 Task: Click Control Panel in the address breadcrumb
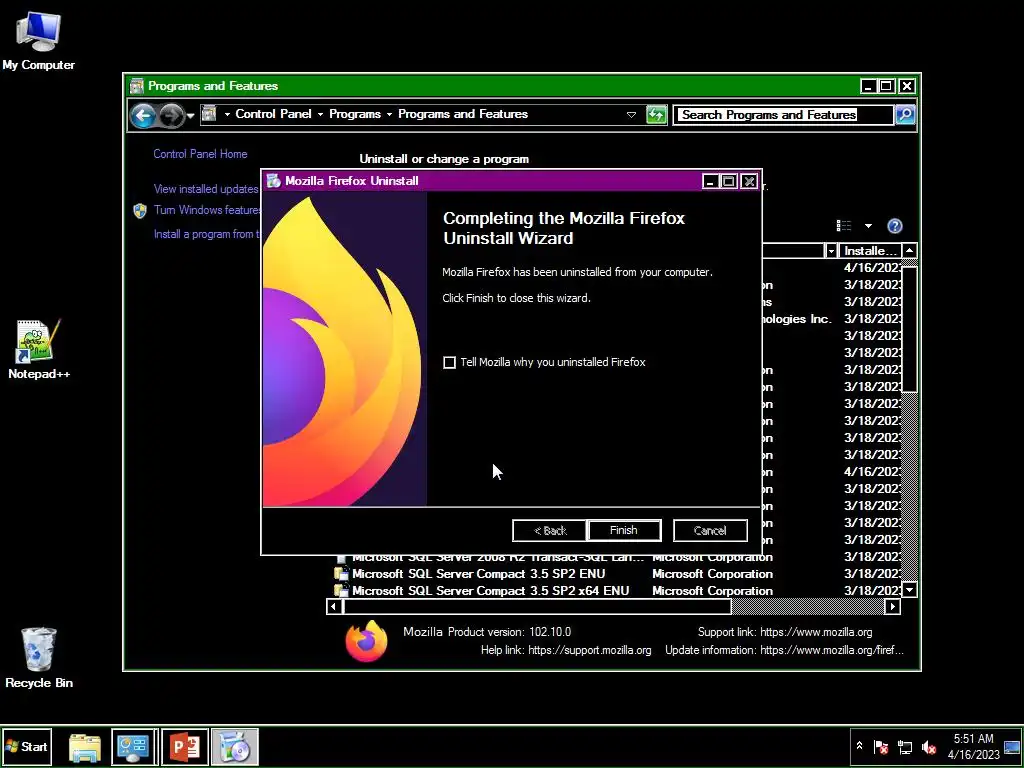[273, 114]
